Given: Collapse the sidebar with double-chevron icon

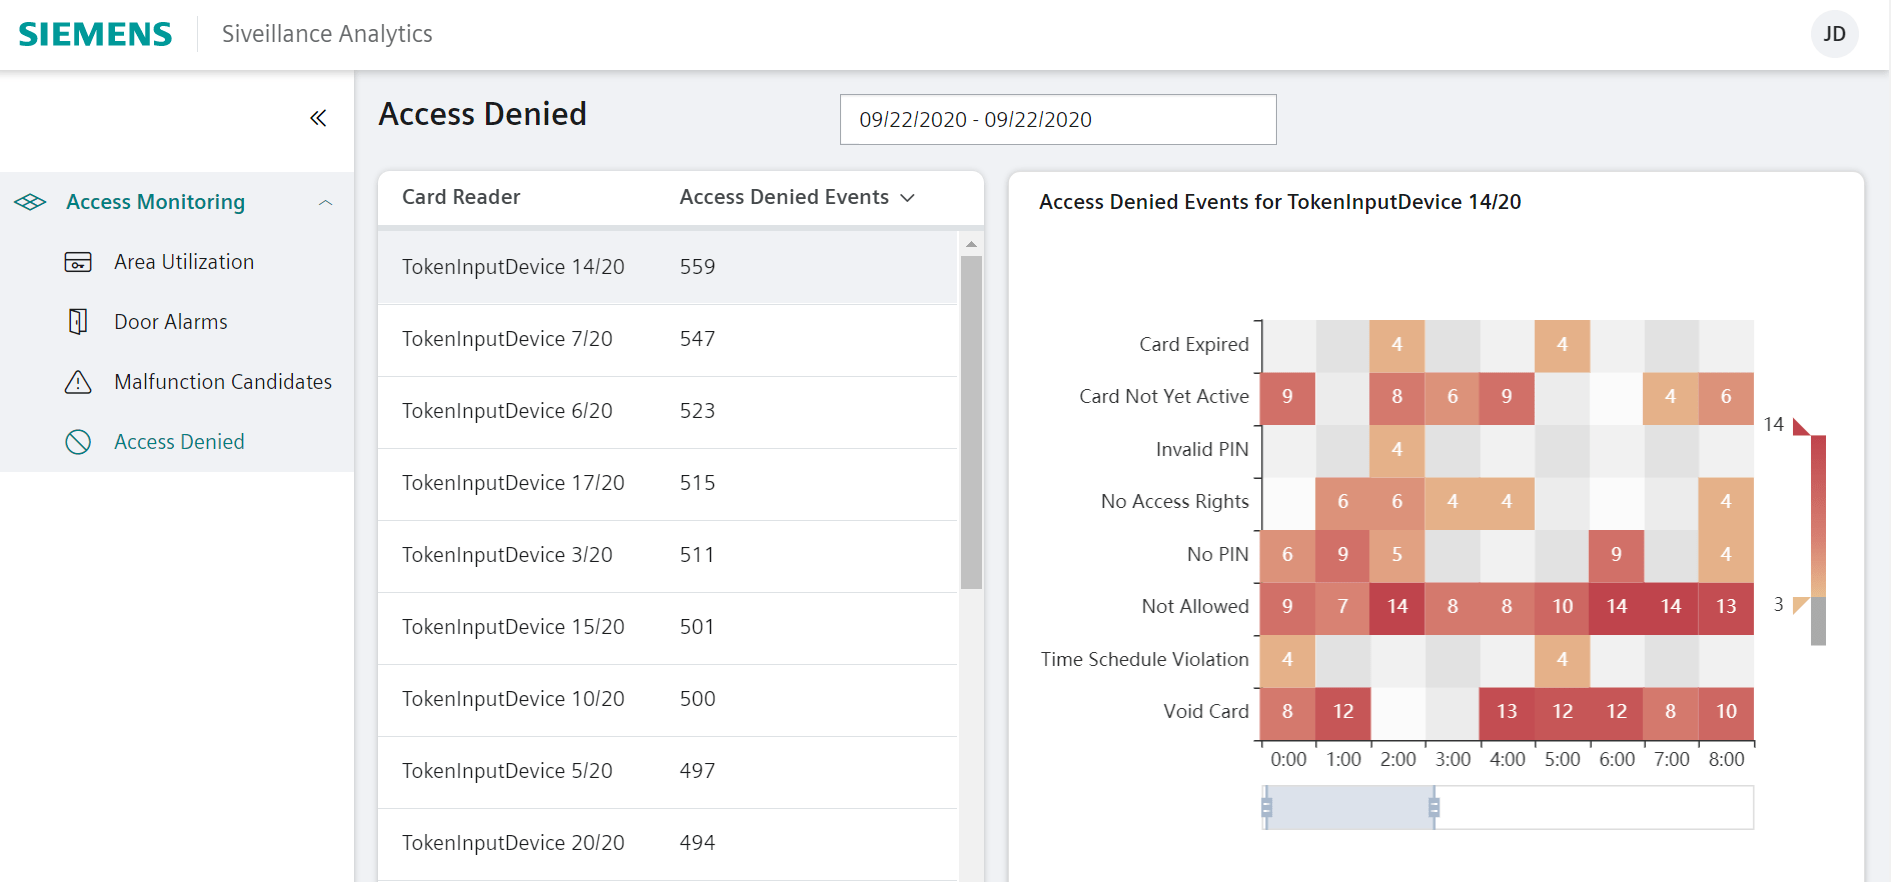Looking at the screenshot, I should (318, 118).
